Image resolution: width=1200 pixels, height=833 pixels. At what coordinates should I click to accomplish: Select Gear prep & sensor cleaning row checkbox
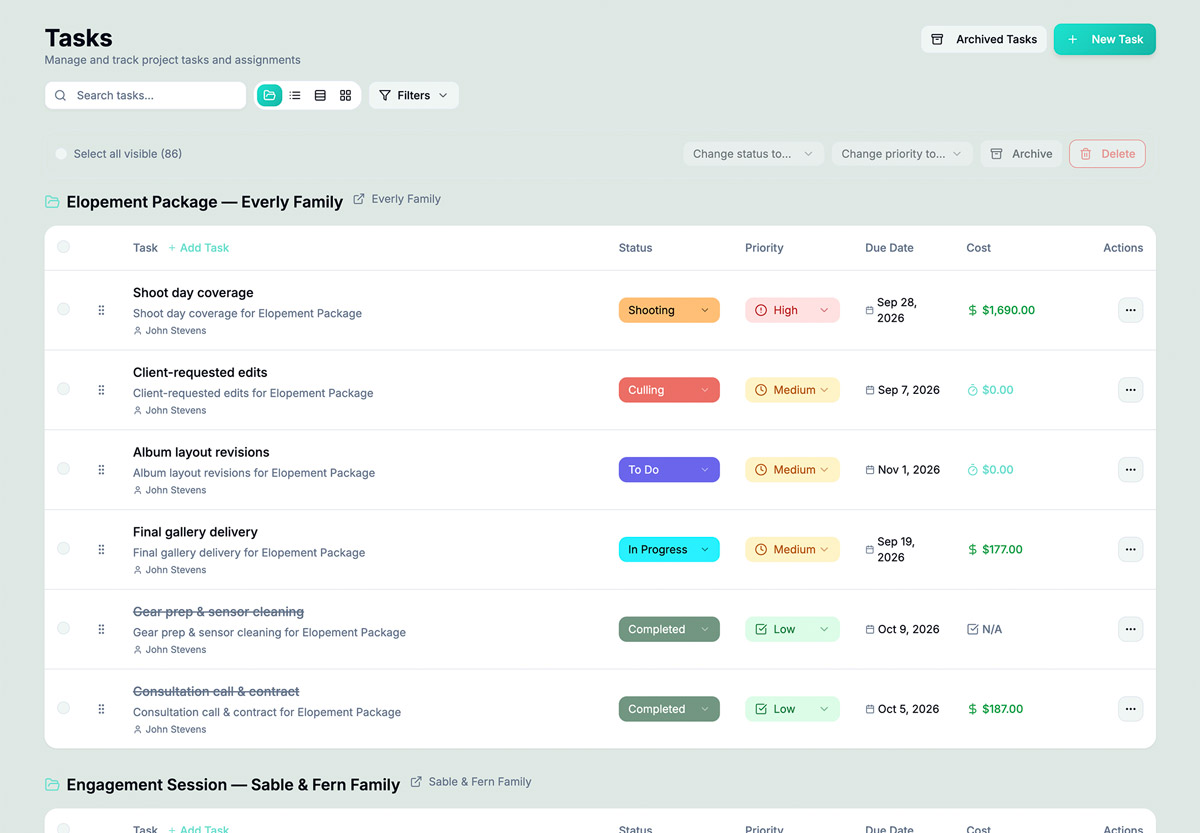63,628
